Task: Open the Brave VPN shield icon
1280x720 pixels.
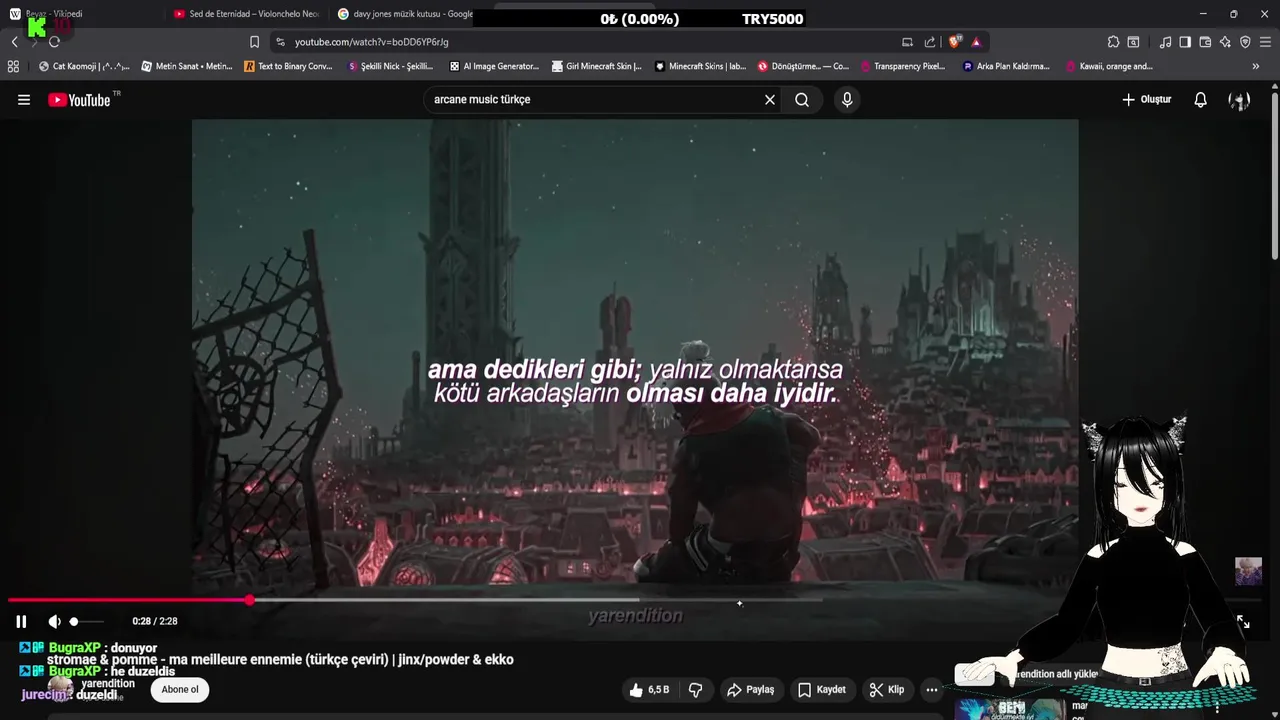Action: (1245, 42)
